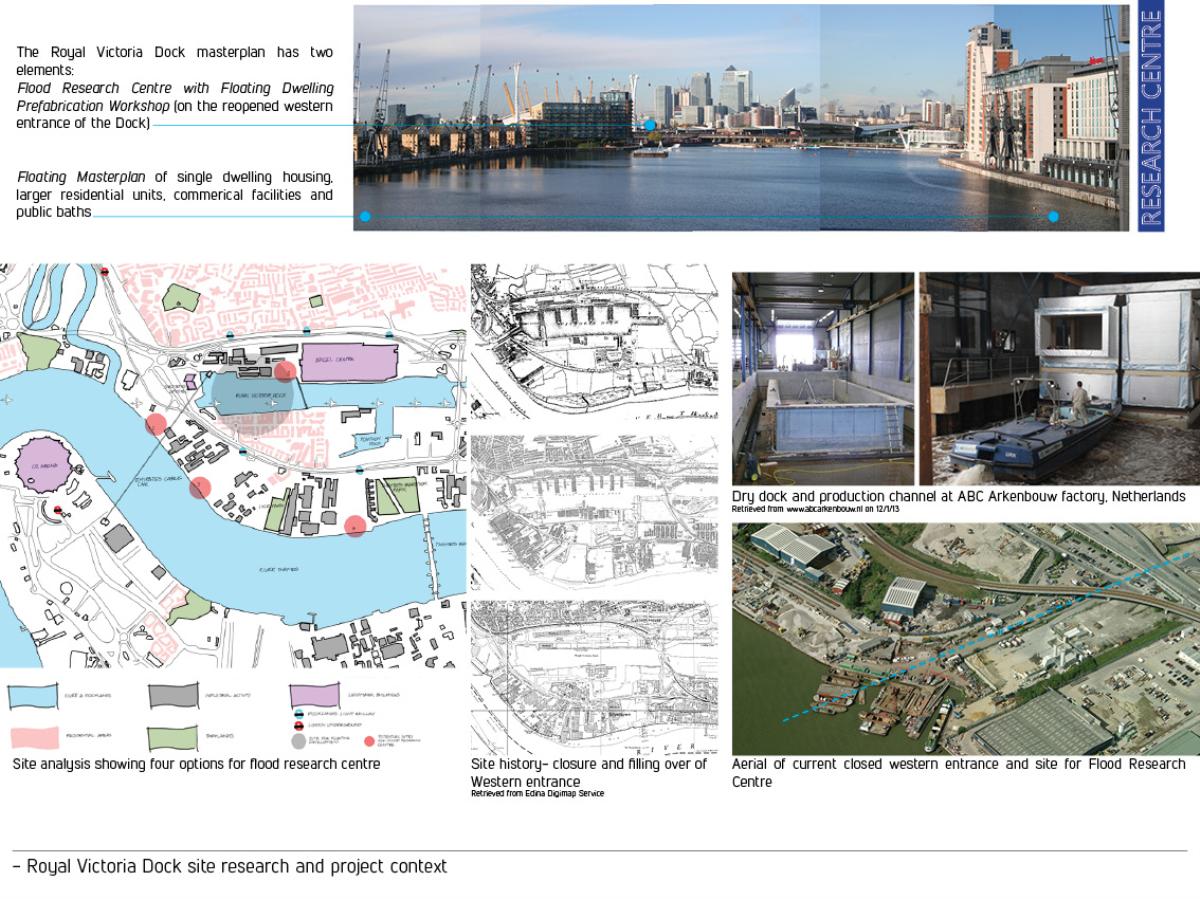The image size is (1200, 899).
Task: Click the grey floating development site legend circle
Action: [x=297, y=742]
